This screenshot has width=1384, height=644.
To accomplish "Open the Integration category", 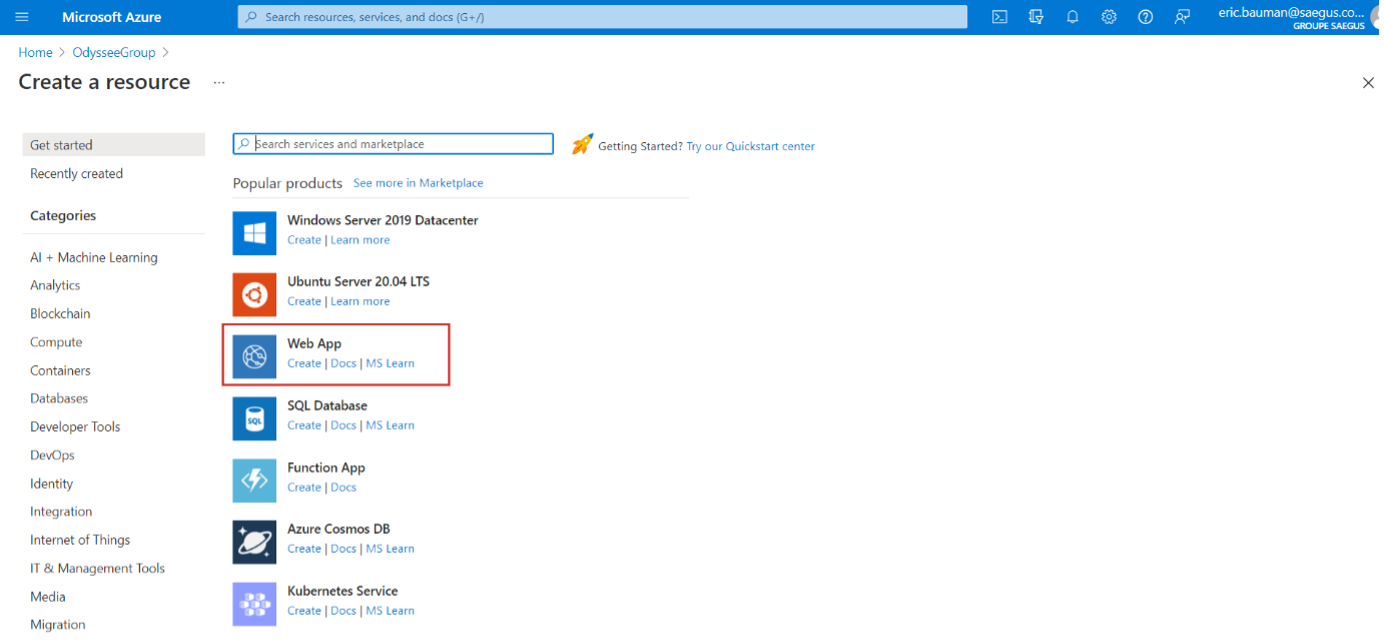I will click(x=61, y=511).
